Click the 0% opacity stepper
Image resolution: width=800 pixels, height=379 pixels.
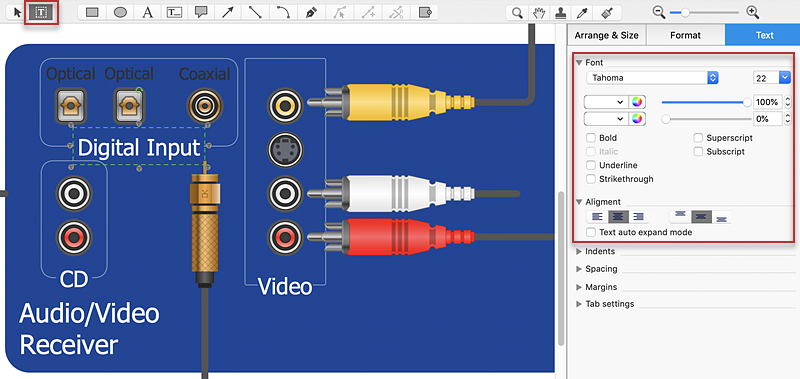(x=787, y=119)
